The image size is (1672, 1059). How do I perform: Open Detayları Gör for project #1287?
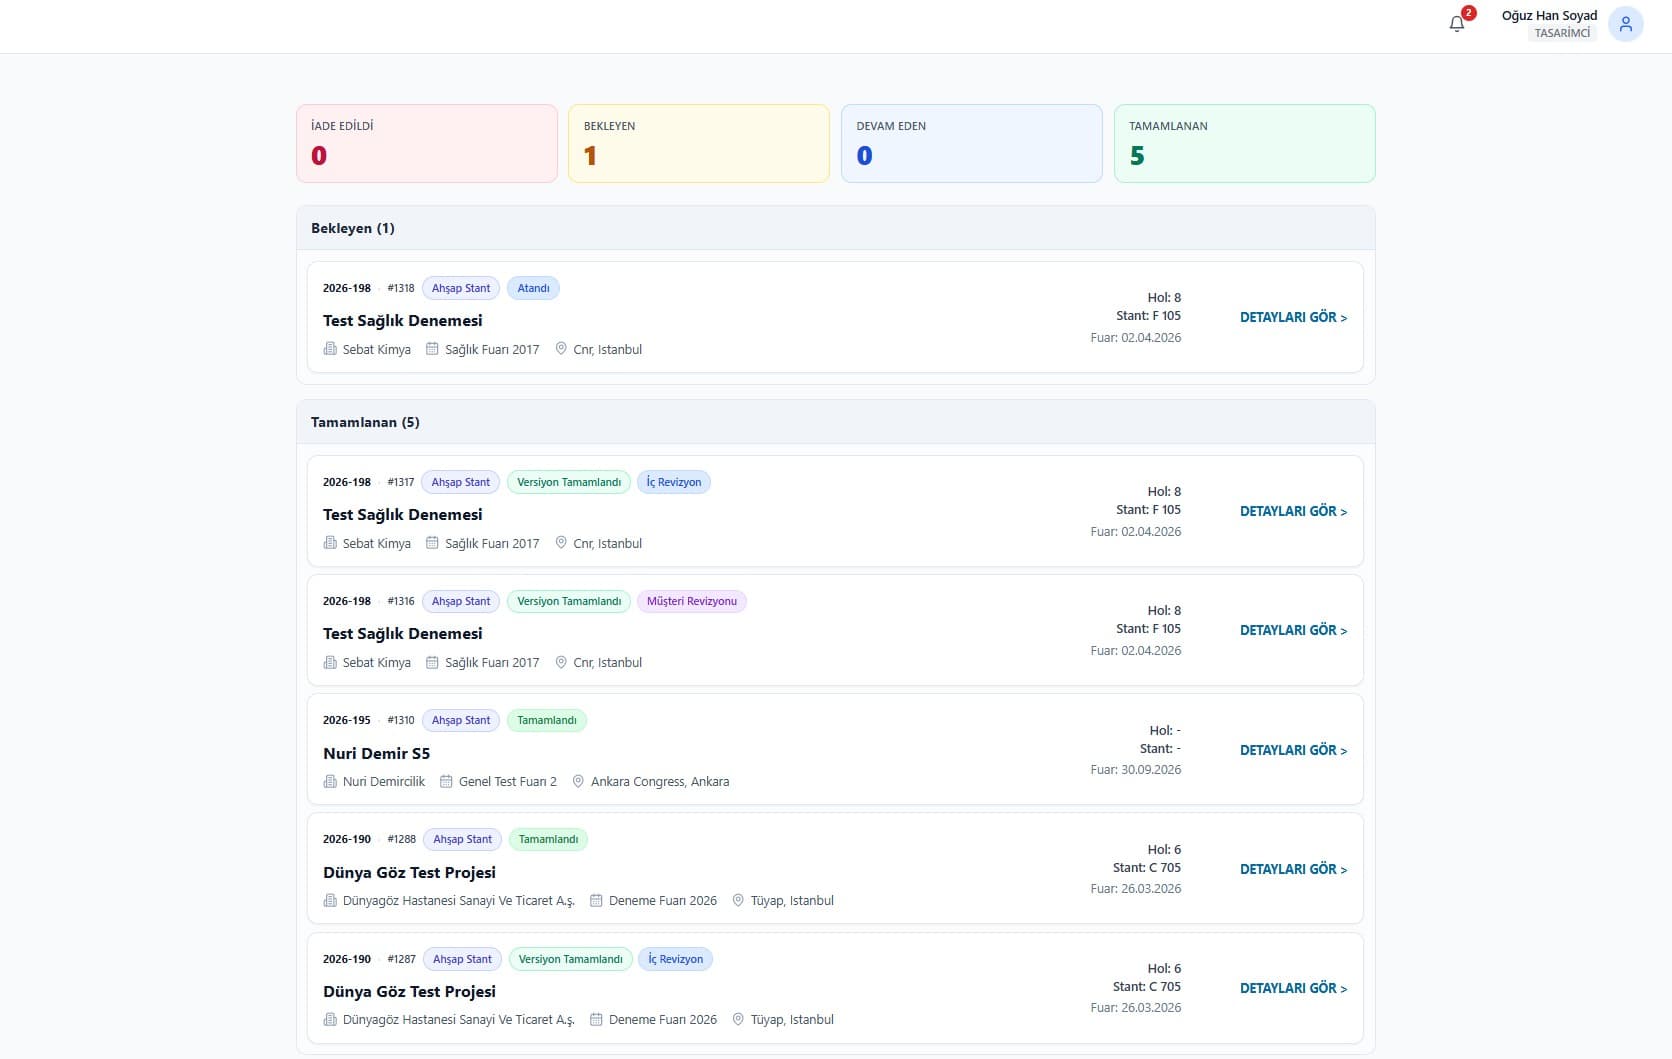pos(1293,988)
